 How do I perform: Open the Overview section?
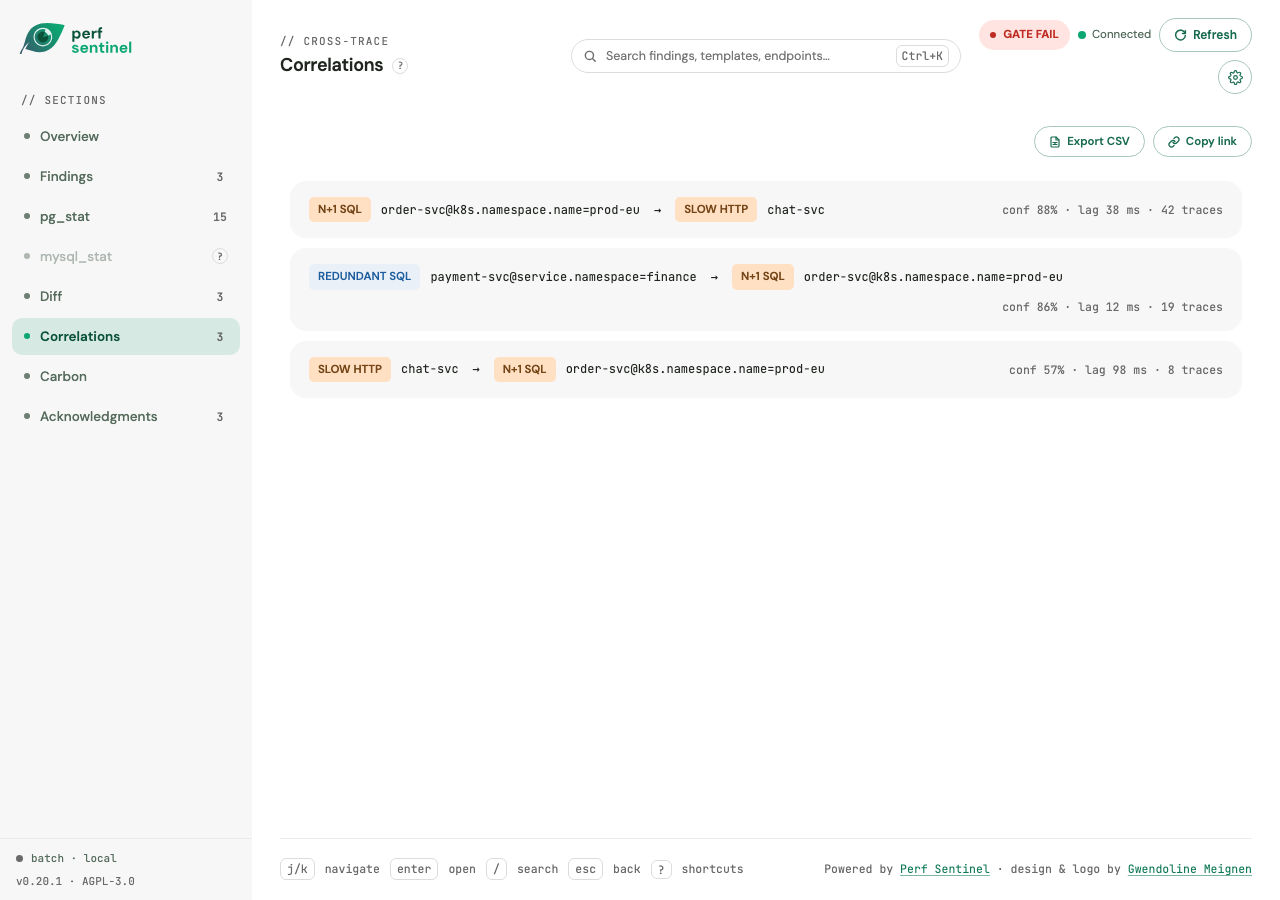click(x=126, y=136)
